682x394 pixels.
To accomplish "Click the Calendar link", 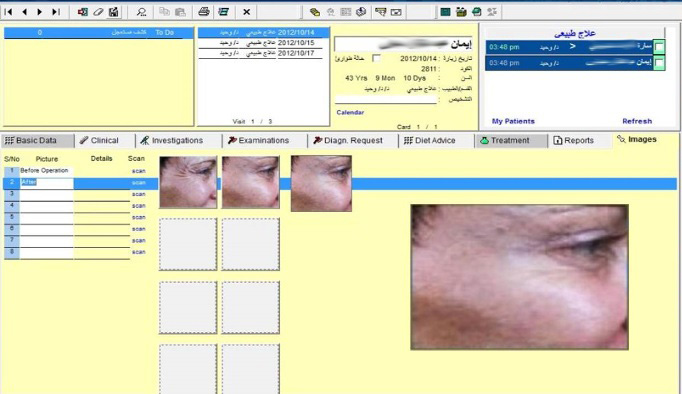I will [x=350, y=112].
